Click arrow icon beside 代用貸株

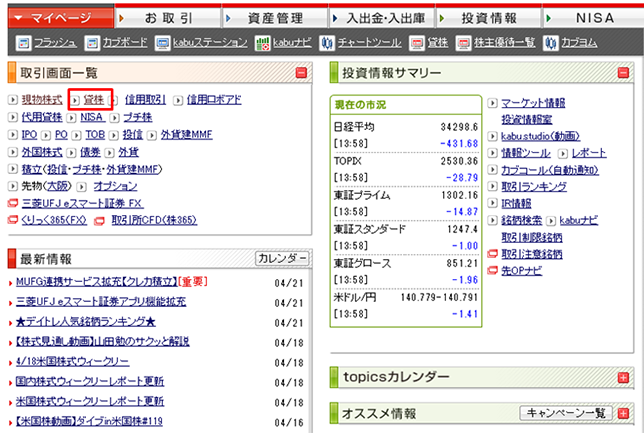click(x=13, y=117)
